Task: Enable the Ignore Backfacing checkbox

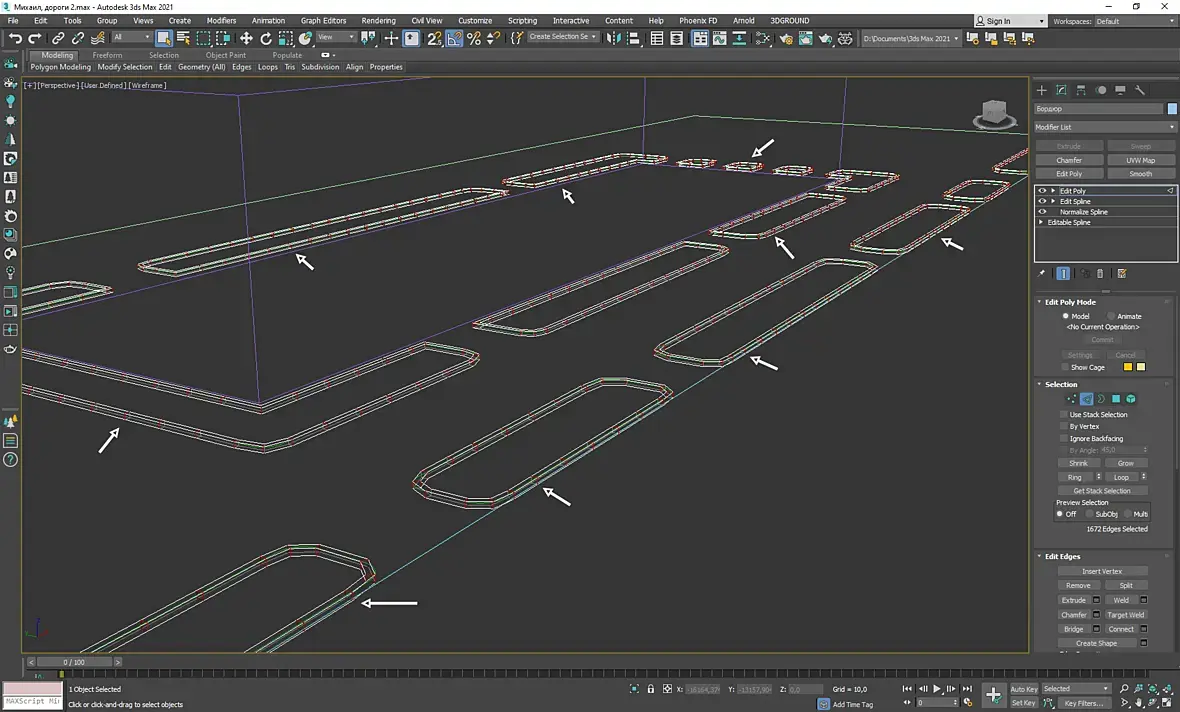Action: 1064,438
